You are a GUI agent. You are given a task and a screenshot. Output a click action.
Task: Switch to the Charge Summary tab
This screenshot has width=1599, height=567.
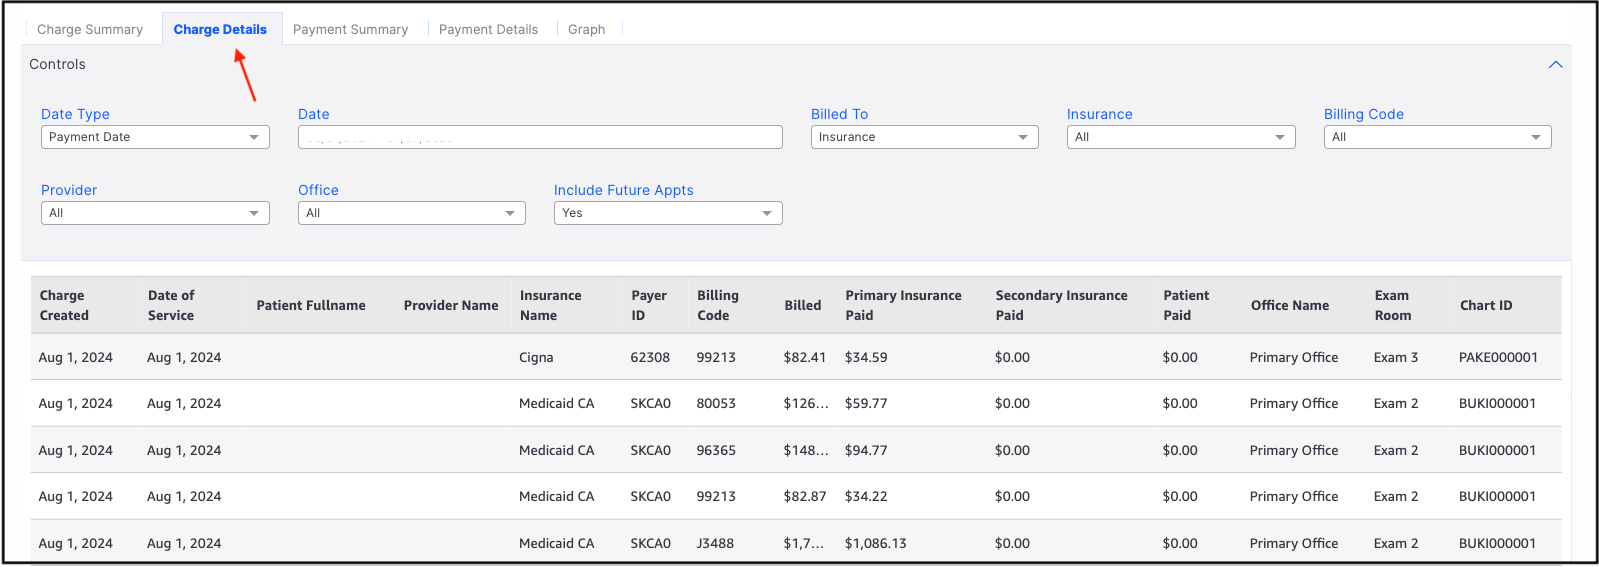(x=90, y=30)
